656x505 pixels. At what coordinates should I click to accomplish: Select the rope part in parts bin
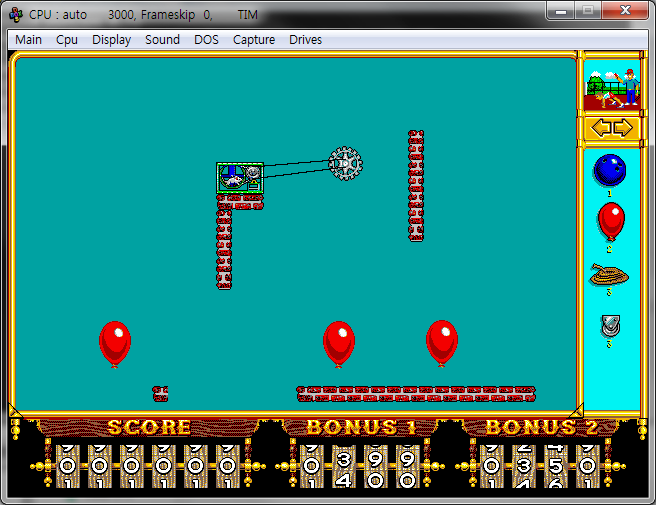point(609,274)
